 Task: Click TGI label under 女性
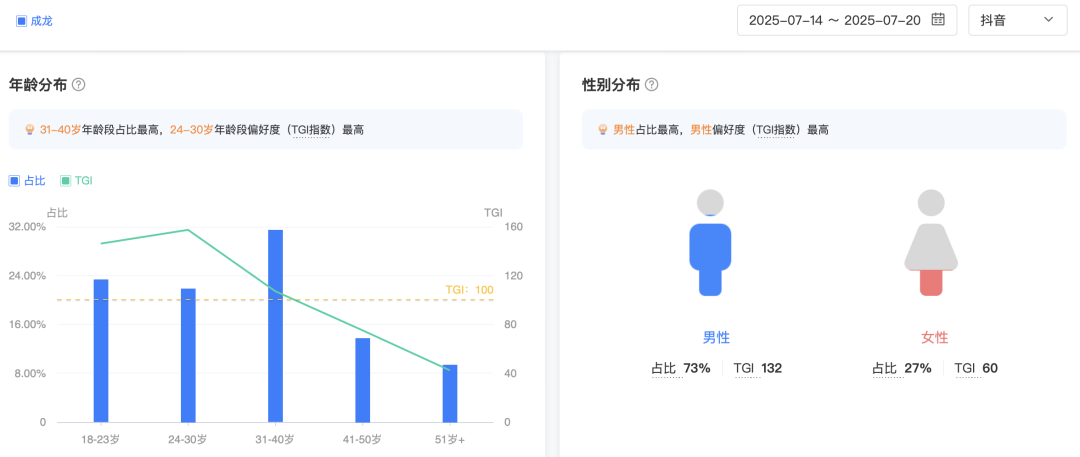pos(965,369)
